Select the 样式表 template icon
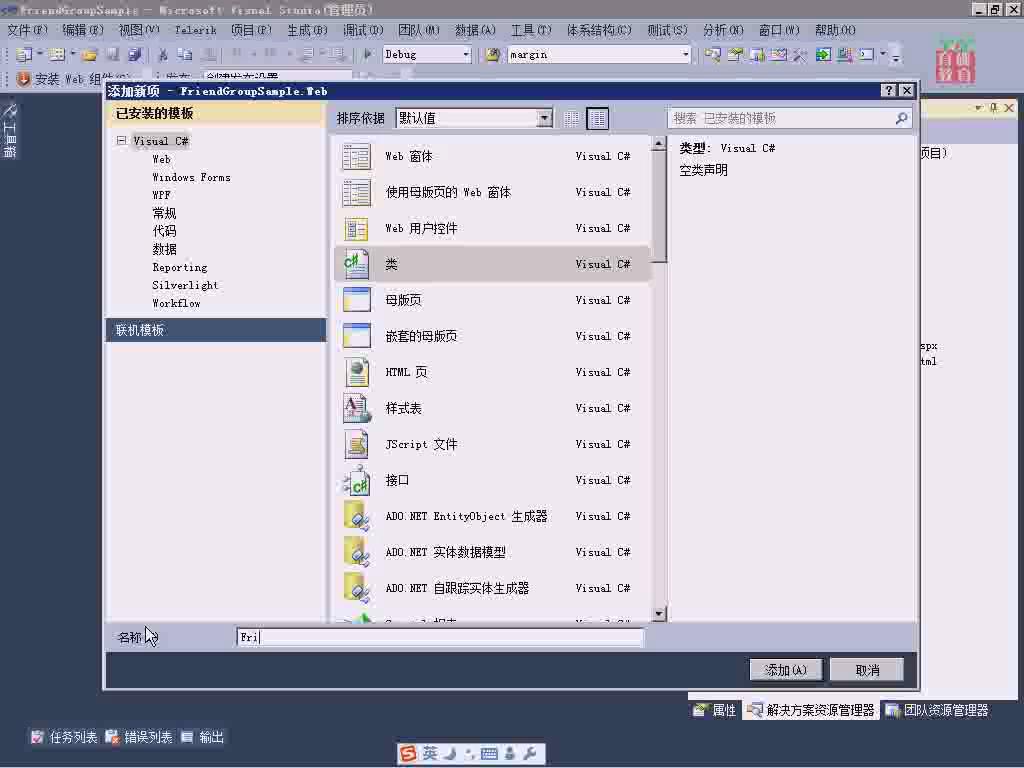 pos(356,408)
